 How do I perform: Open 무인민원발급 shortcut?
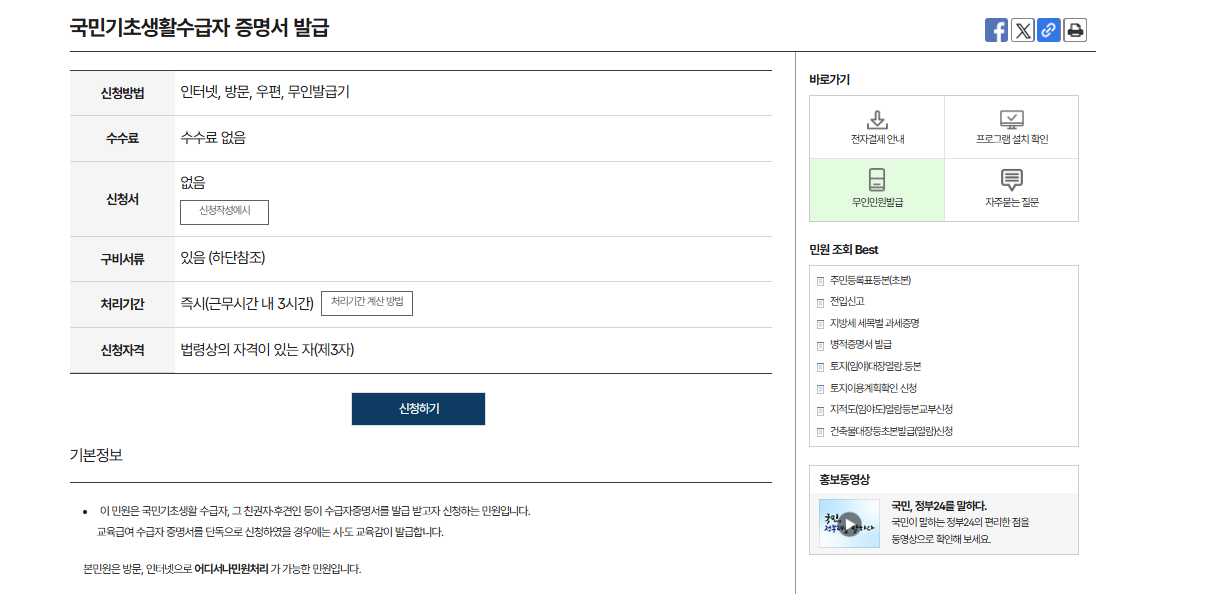(x=877, y=190)
